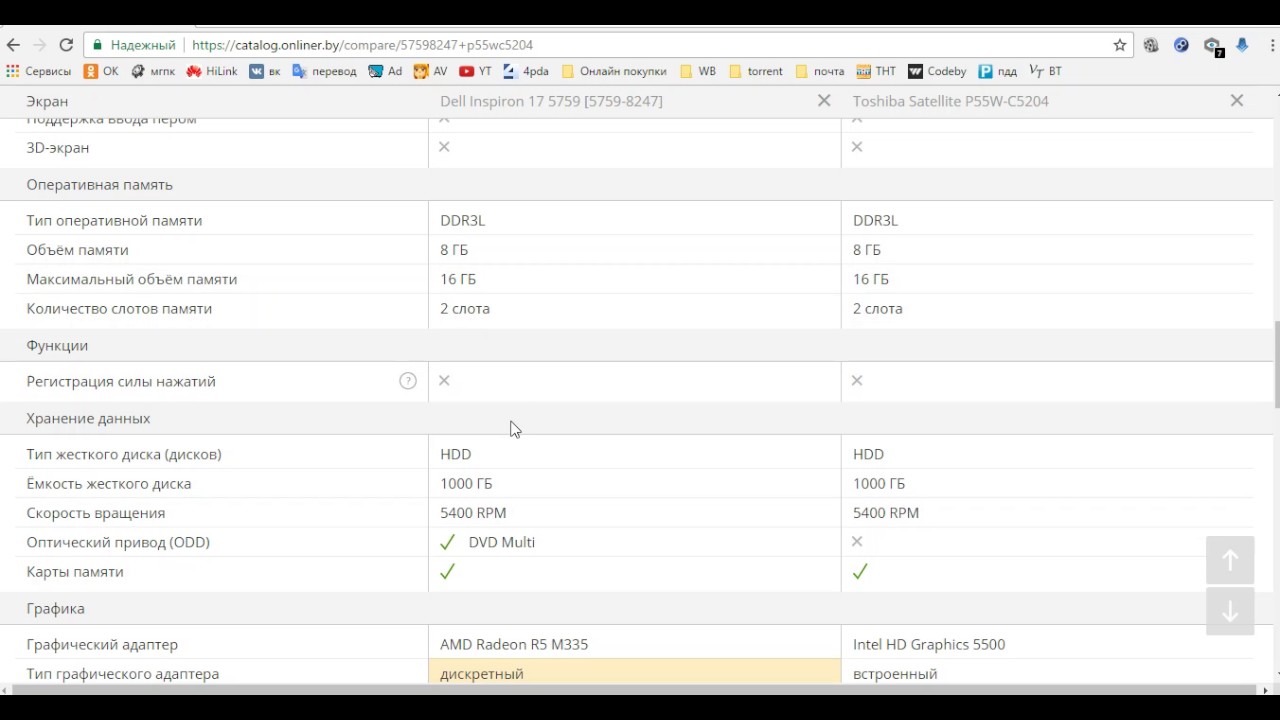Click the Максимальный объём памяти row label

coord(132,280)
